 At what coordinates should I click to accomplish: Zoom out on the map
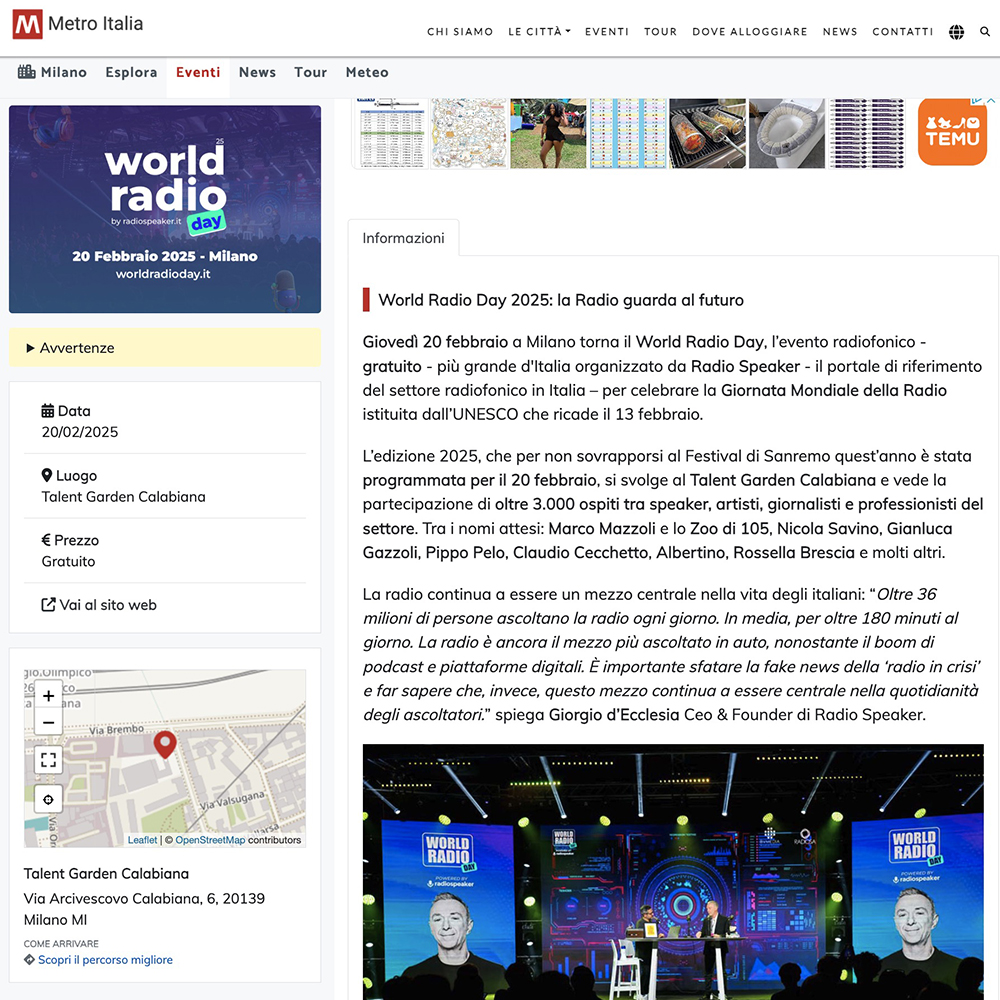48,723
